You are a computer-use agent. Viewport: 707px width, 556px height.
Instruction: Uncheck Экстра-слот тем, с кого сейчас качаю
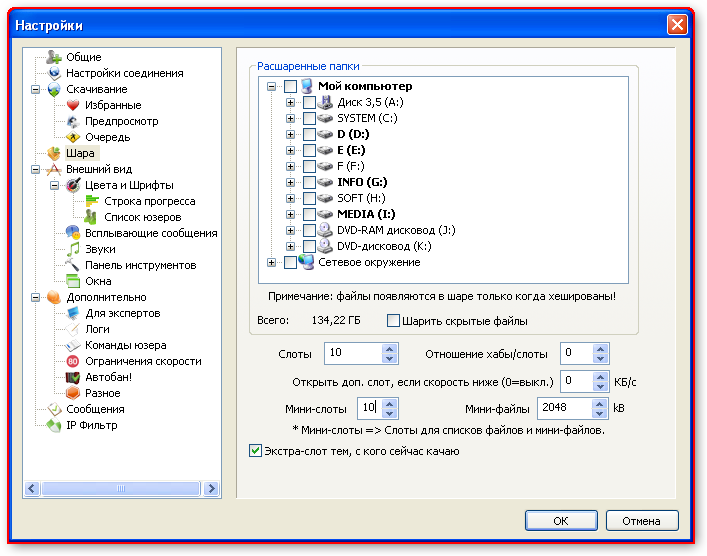coord(255,450)
